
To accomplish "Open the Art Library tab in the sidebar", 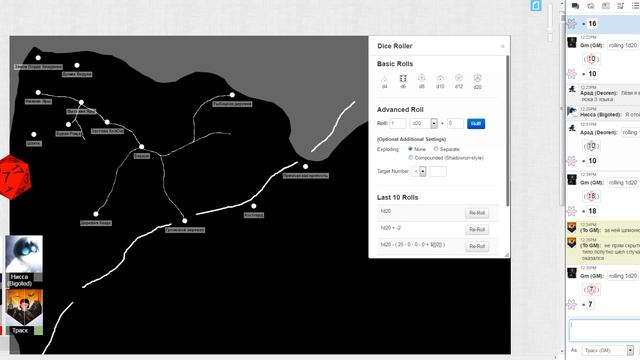I will coord(591,6).
